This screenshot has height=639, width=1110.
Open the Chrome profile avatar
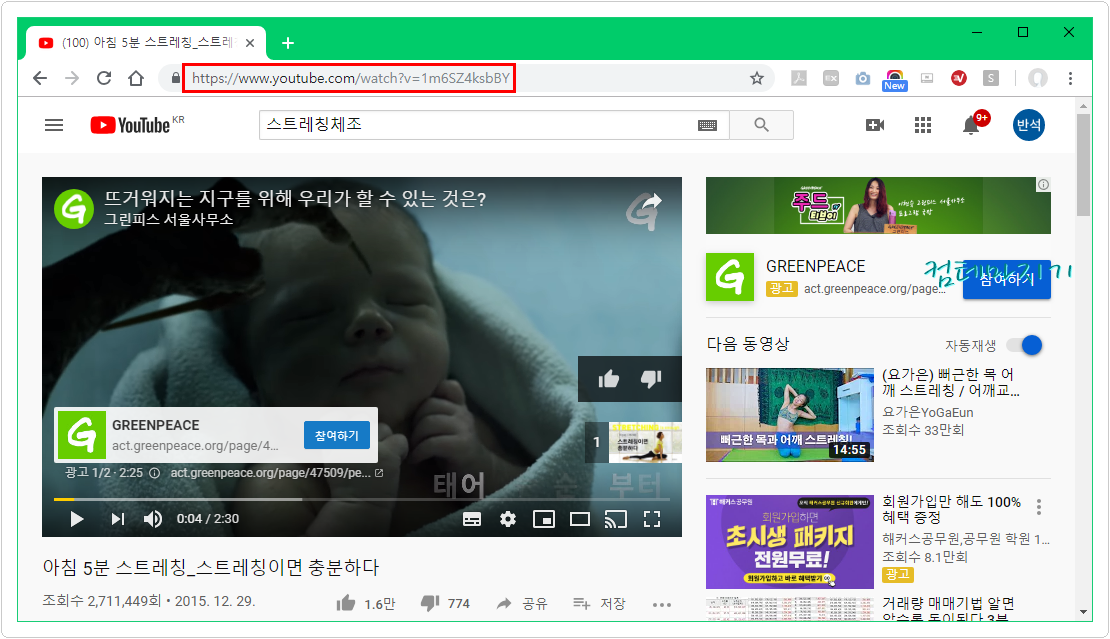click(1038, 78)
